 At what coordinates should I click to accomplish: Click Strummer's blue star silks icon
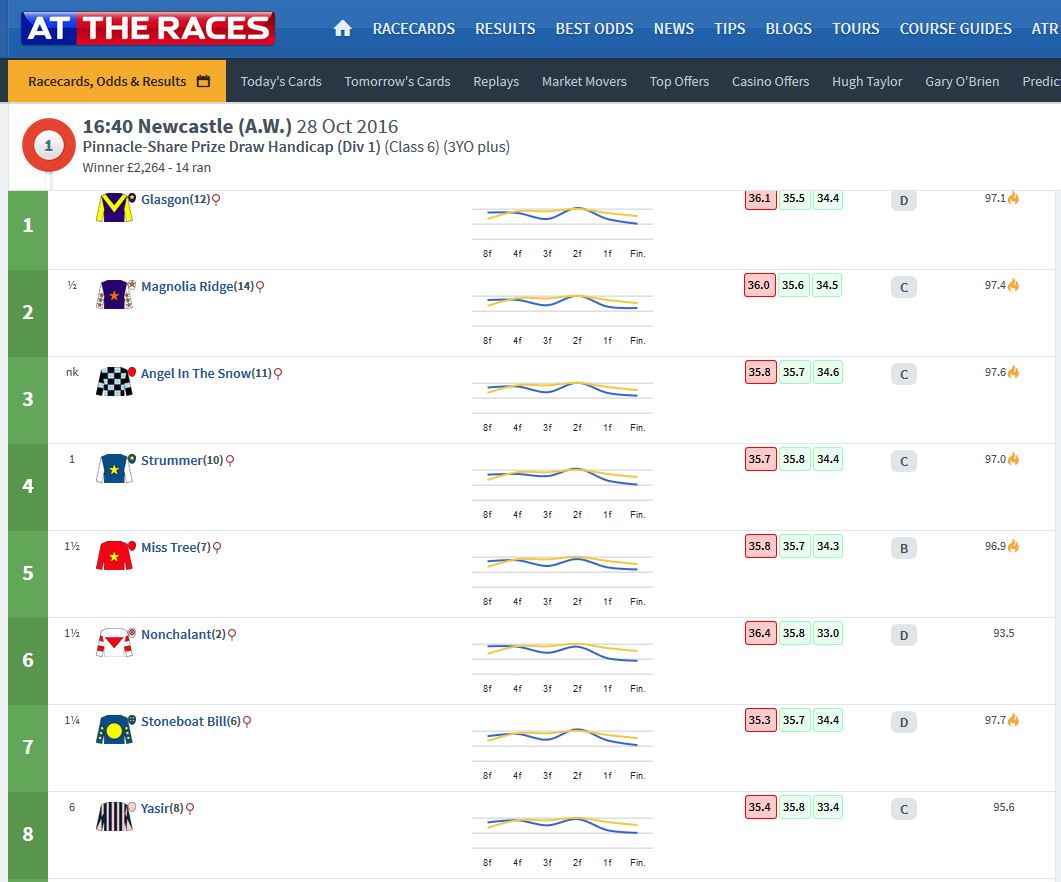114,468
